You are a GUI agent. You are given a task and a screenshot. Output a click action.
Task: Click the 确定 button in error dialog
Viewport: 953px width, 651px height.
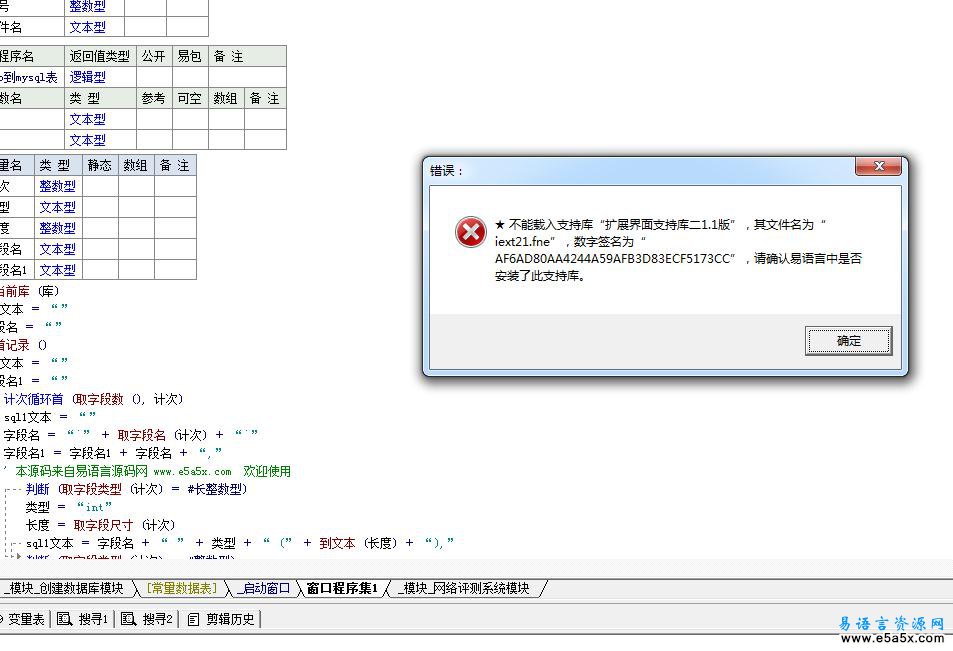pyautogui.click(x=848, y=340)
